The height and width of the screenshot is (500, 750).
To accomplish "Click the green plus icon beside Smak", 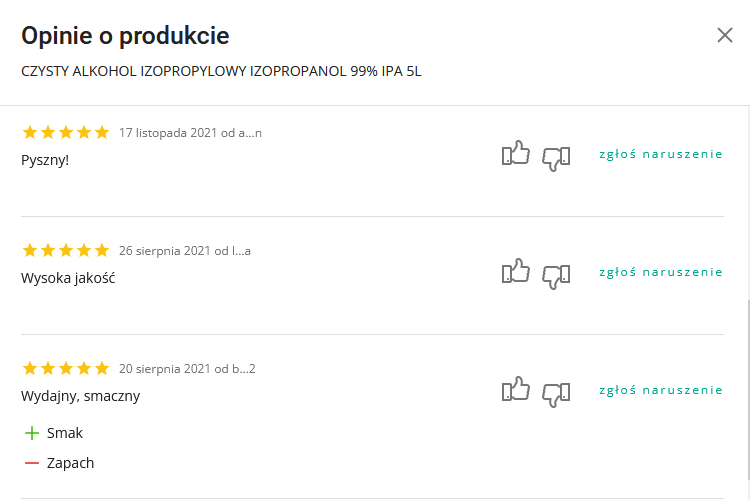I will (32, 433).
